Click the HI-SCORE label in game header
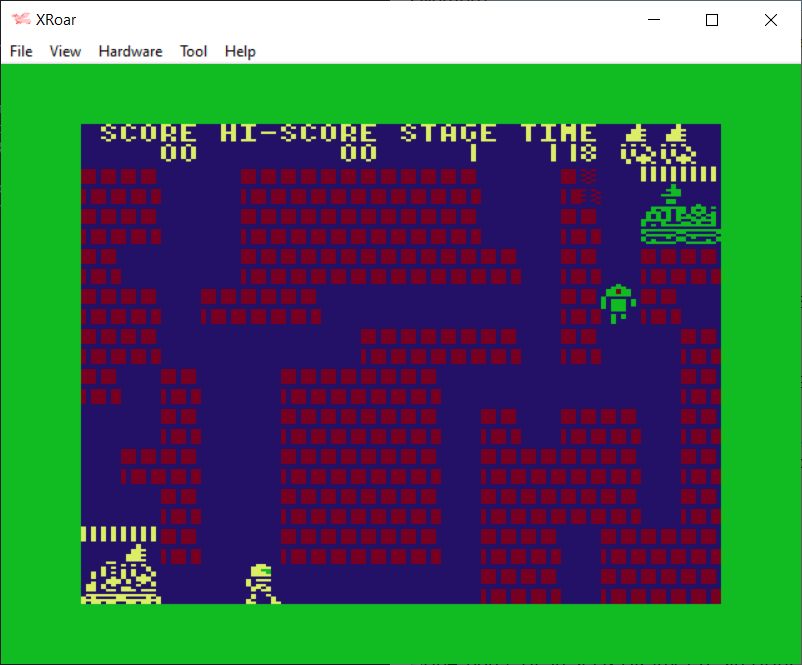The width and height of the screenshot is (802, 665). click(298, 133)
